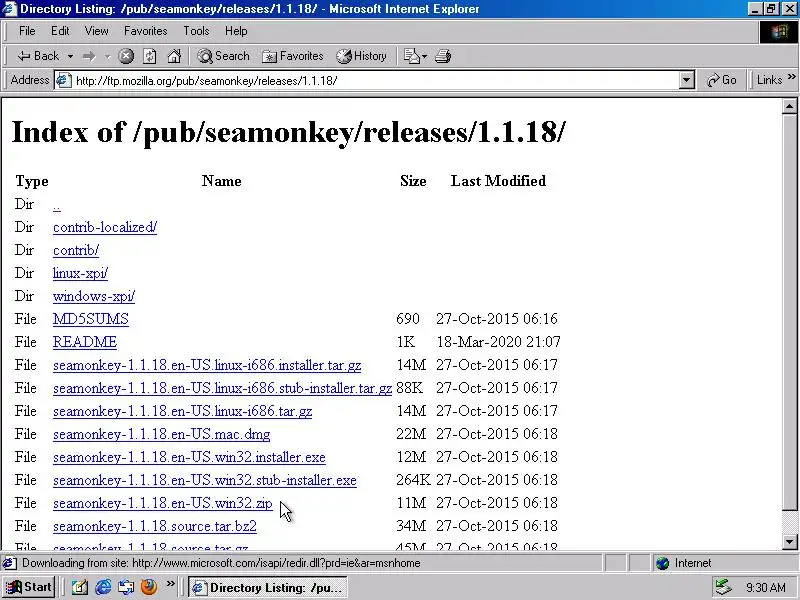Click the status bar IE page icon
The image size is (800, 600).
pyautogui.click(x=10, y=563)
